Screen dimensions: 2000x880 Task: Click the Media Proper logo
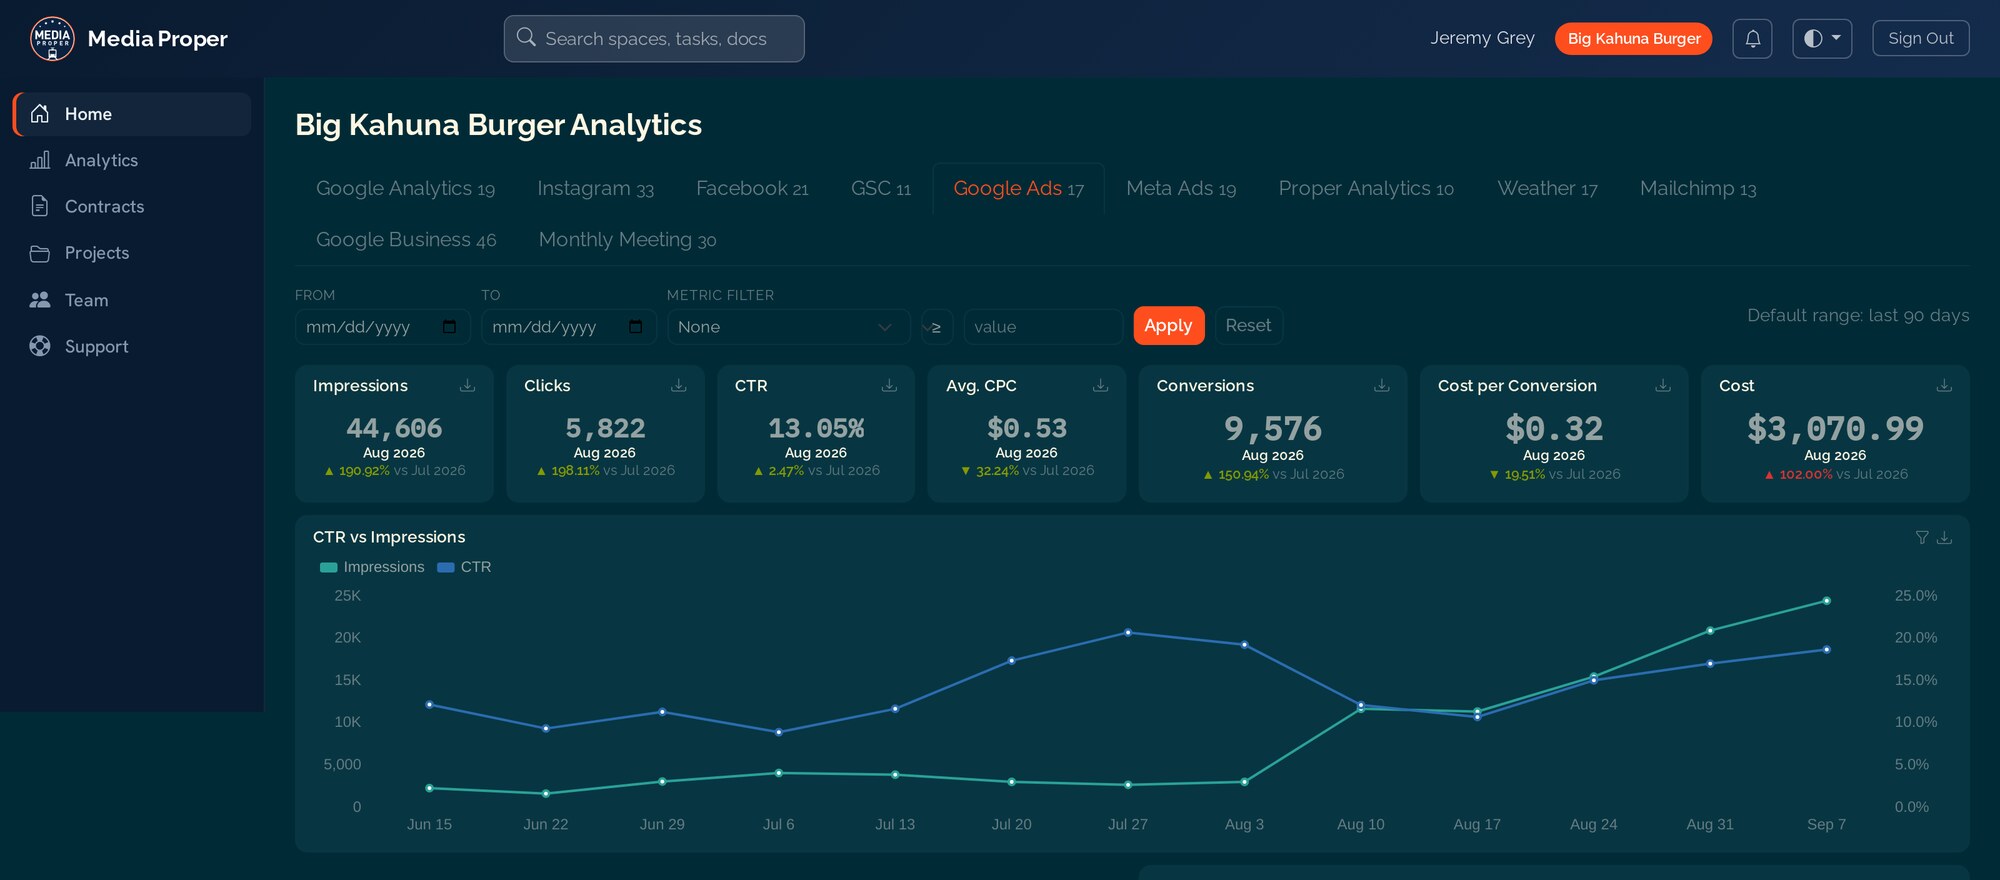point(52,39)
